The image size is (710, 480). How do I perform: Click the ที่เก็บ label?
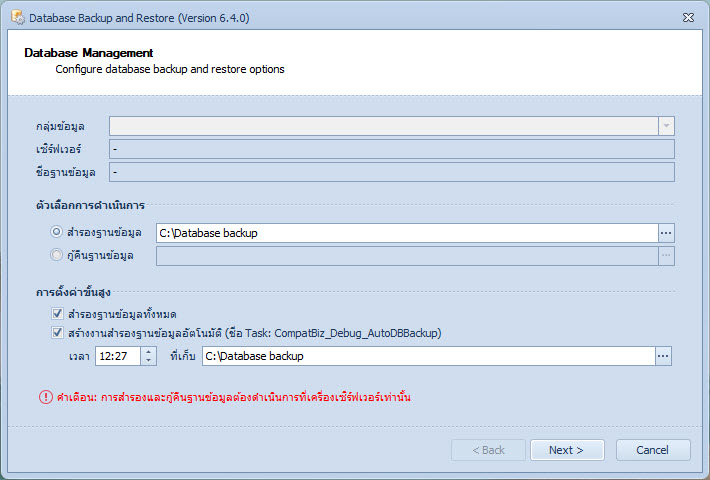182,356
